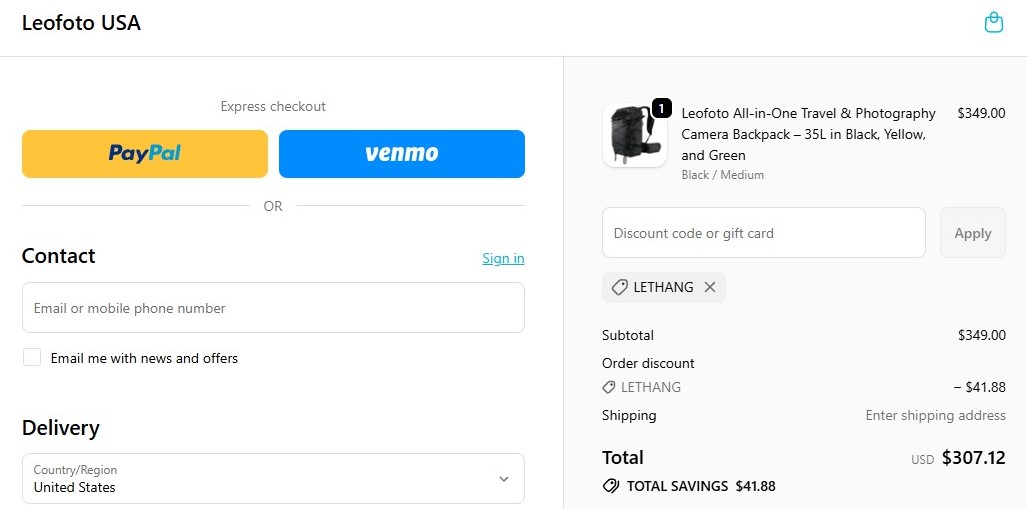Click the $307.12 total amount
Image resolution: width=1027 pixels, height=509 pixels.
pos(973,458)
